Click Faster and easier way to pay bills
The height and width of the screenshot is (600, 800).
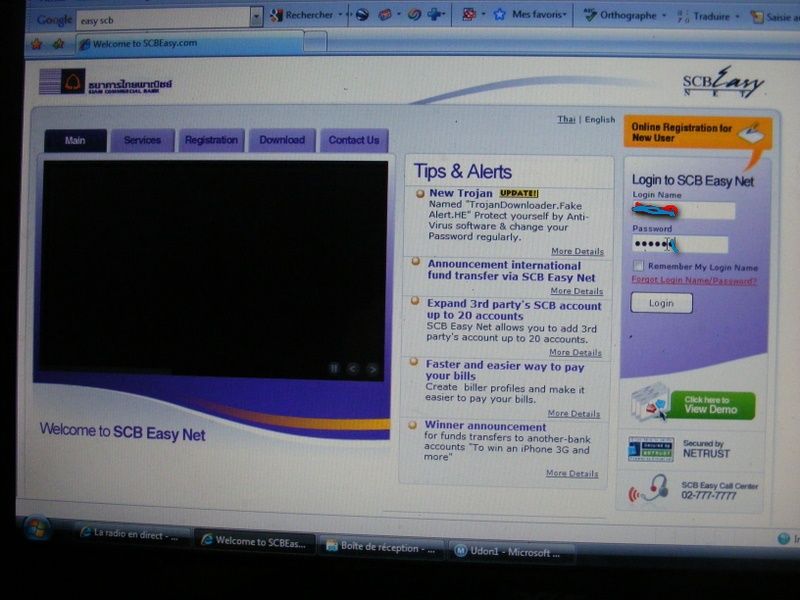pyautogui.click(x=505, y=371)
